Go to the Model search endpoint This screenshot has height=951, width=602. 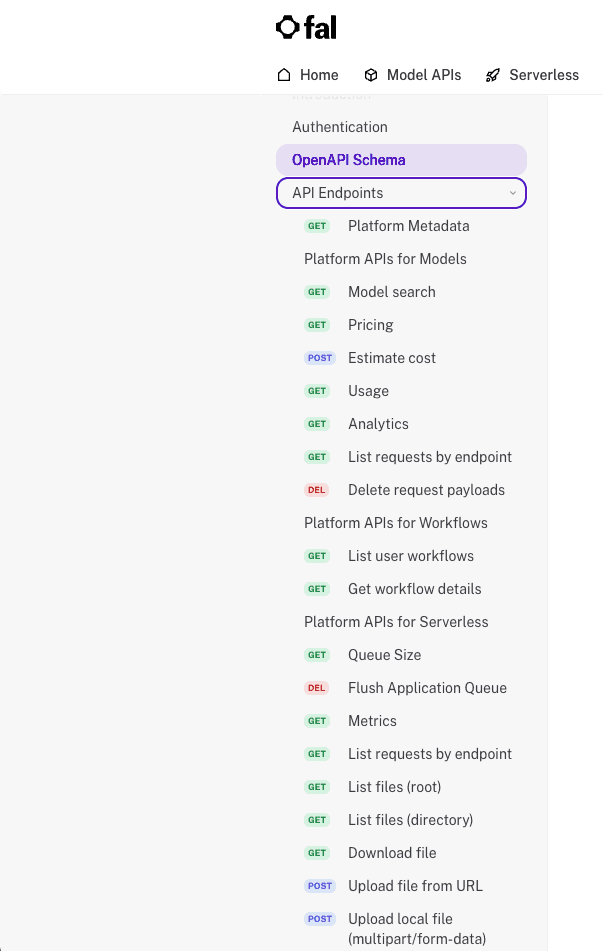tap(392, 292)
